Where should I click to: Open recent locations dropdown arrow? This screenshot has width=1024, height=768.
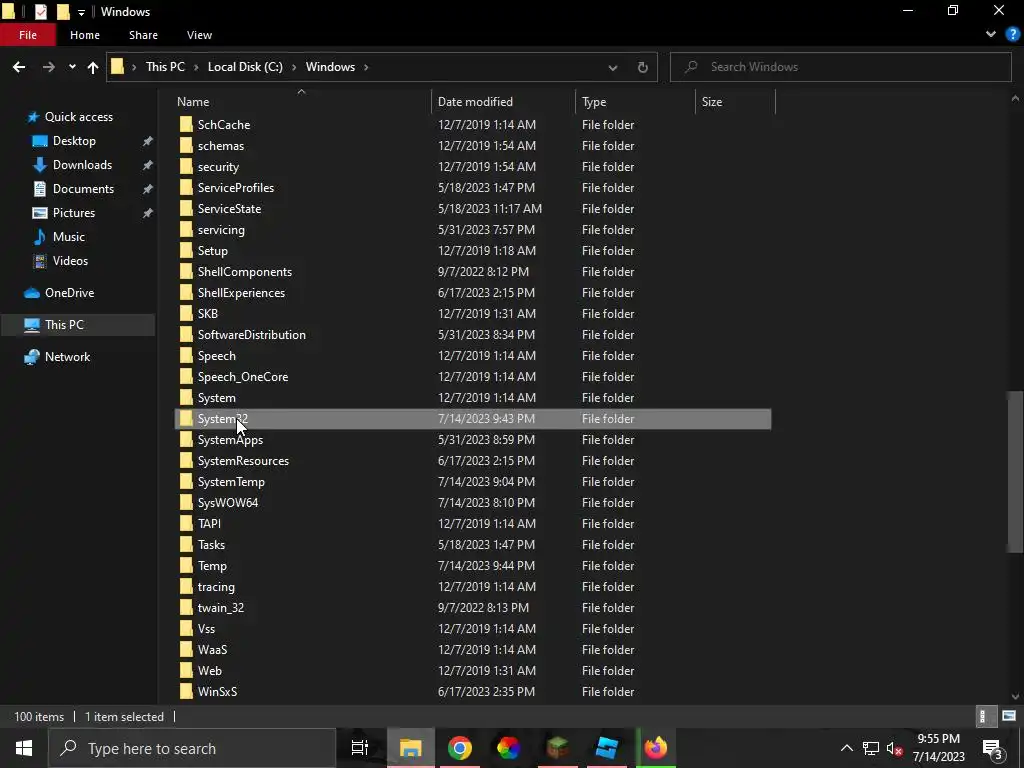point(72,67)
